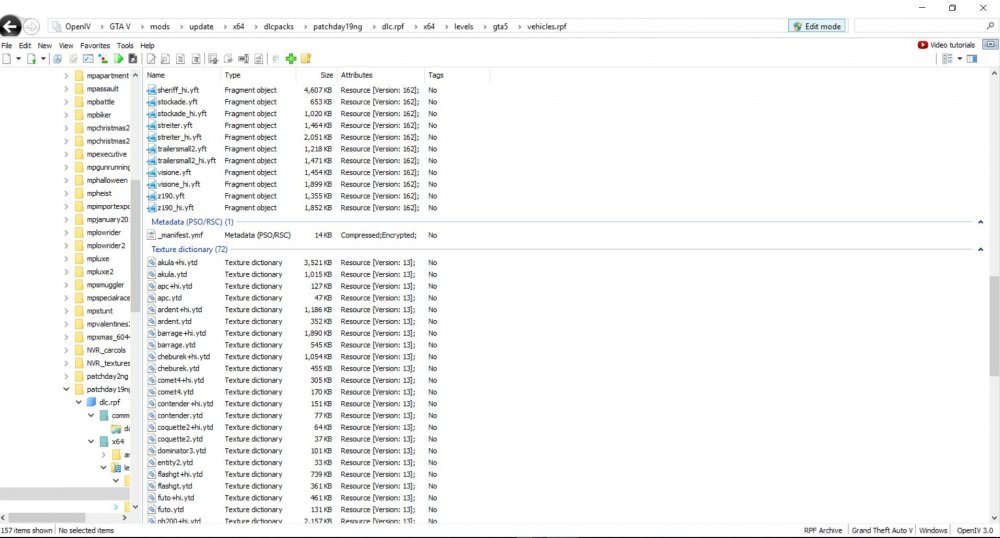Image resolution: width=1000 pixels, height=538 pixels.
Task: Expand the mpapartment tree folder
Action: point(66,76)
